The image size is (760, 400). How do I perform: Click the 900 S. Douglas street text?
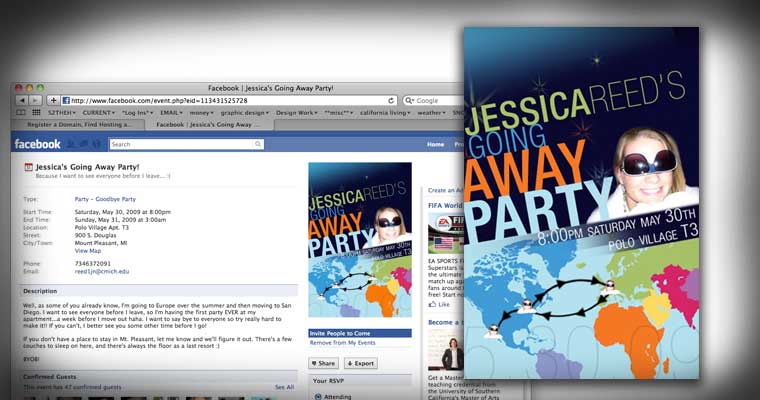pos(95,235)
